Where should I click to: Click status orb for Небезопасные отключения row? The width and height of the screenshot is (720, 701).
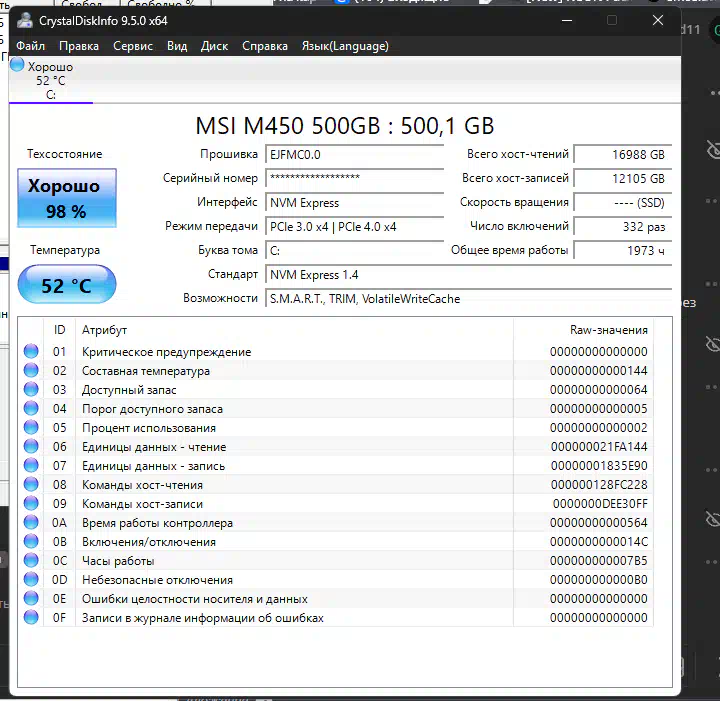click(x=31, y=579)
